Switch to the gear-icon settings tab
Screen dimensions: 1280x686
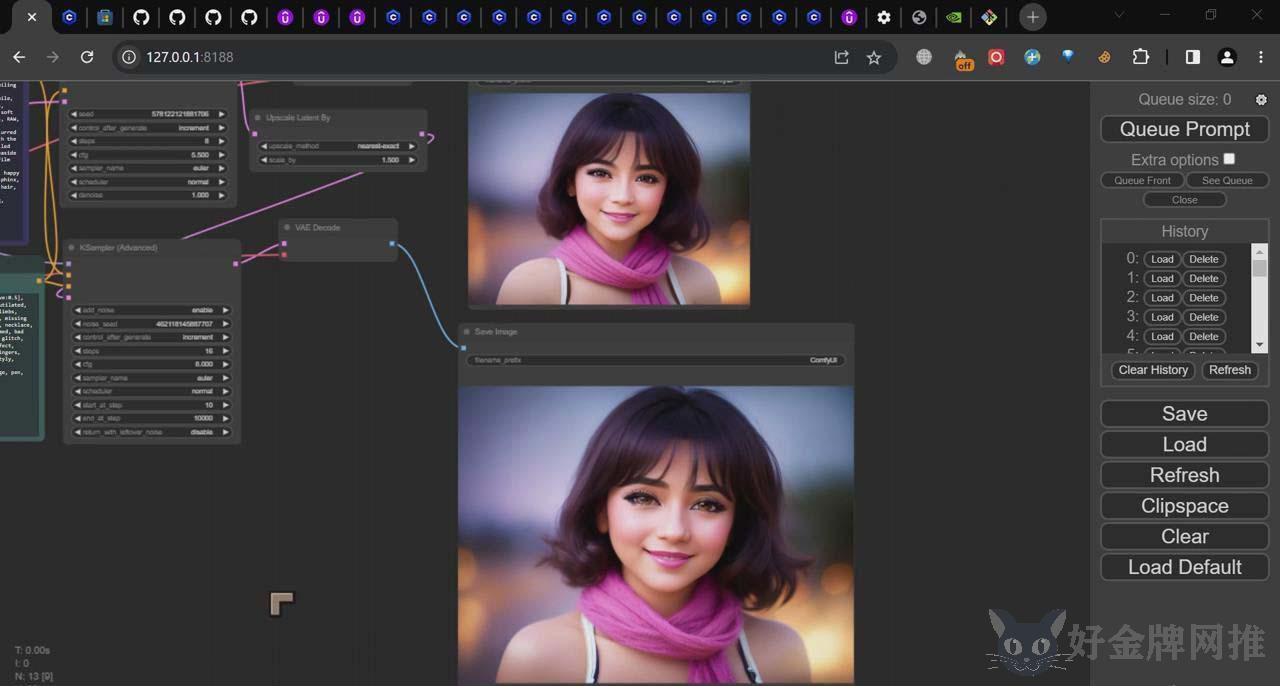click(884, 17)
